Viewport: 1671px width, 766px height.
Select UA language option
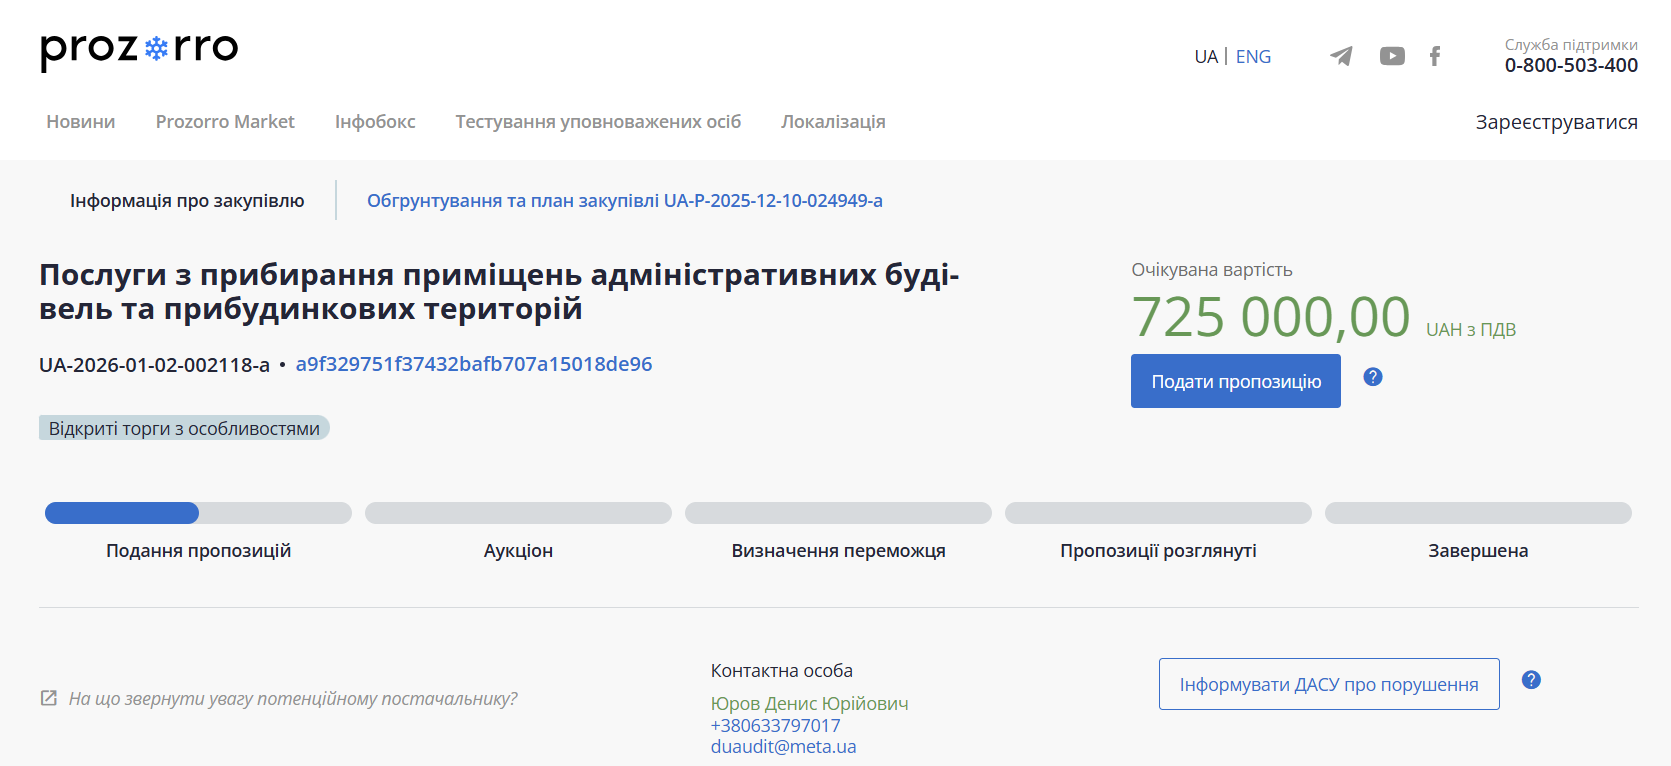point(1205,57)
